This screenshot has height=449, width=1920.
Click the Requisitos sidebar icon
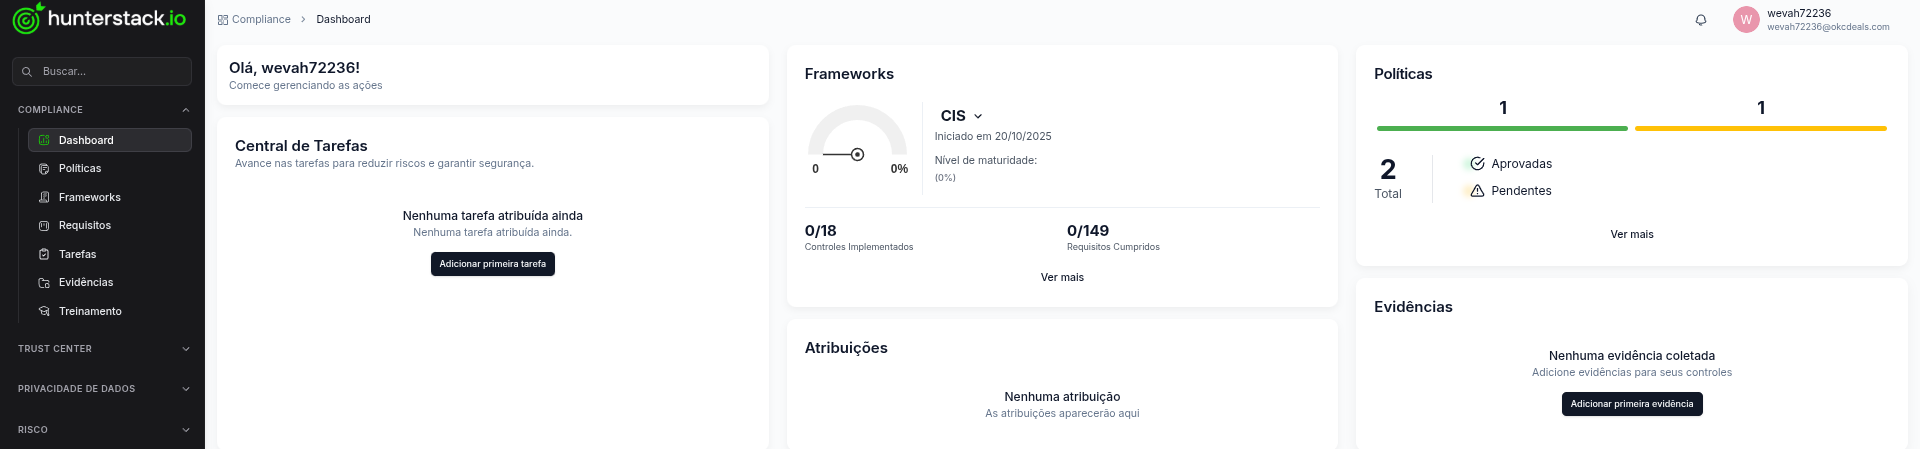click(44, 226)
